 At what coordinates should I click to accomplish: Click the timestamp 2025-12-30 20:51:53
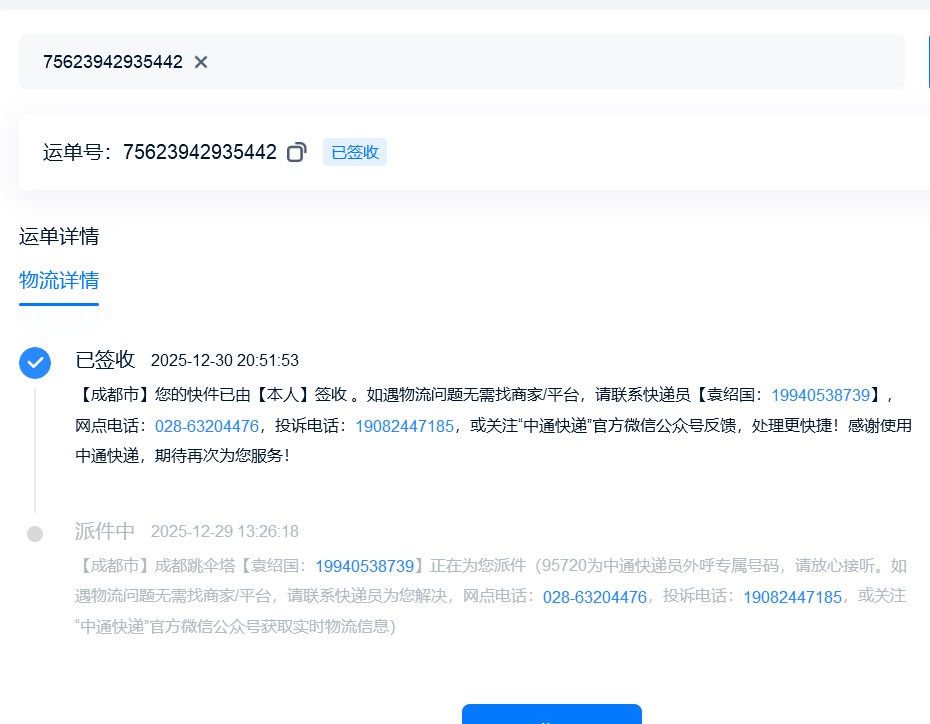[x=225, y=361]
